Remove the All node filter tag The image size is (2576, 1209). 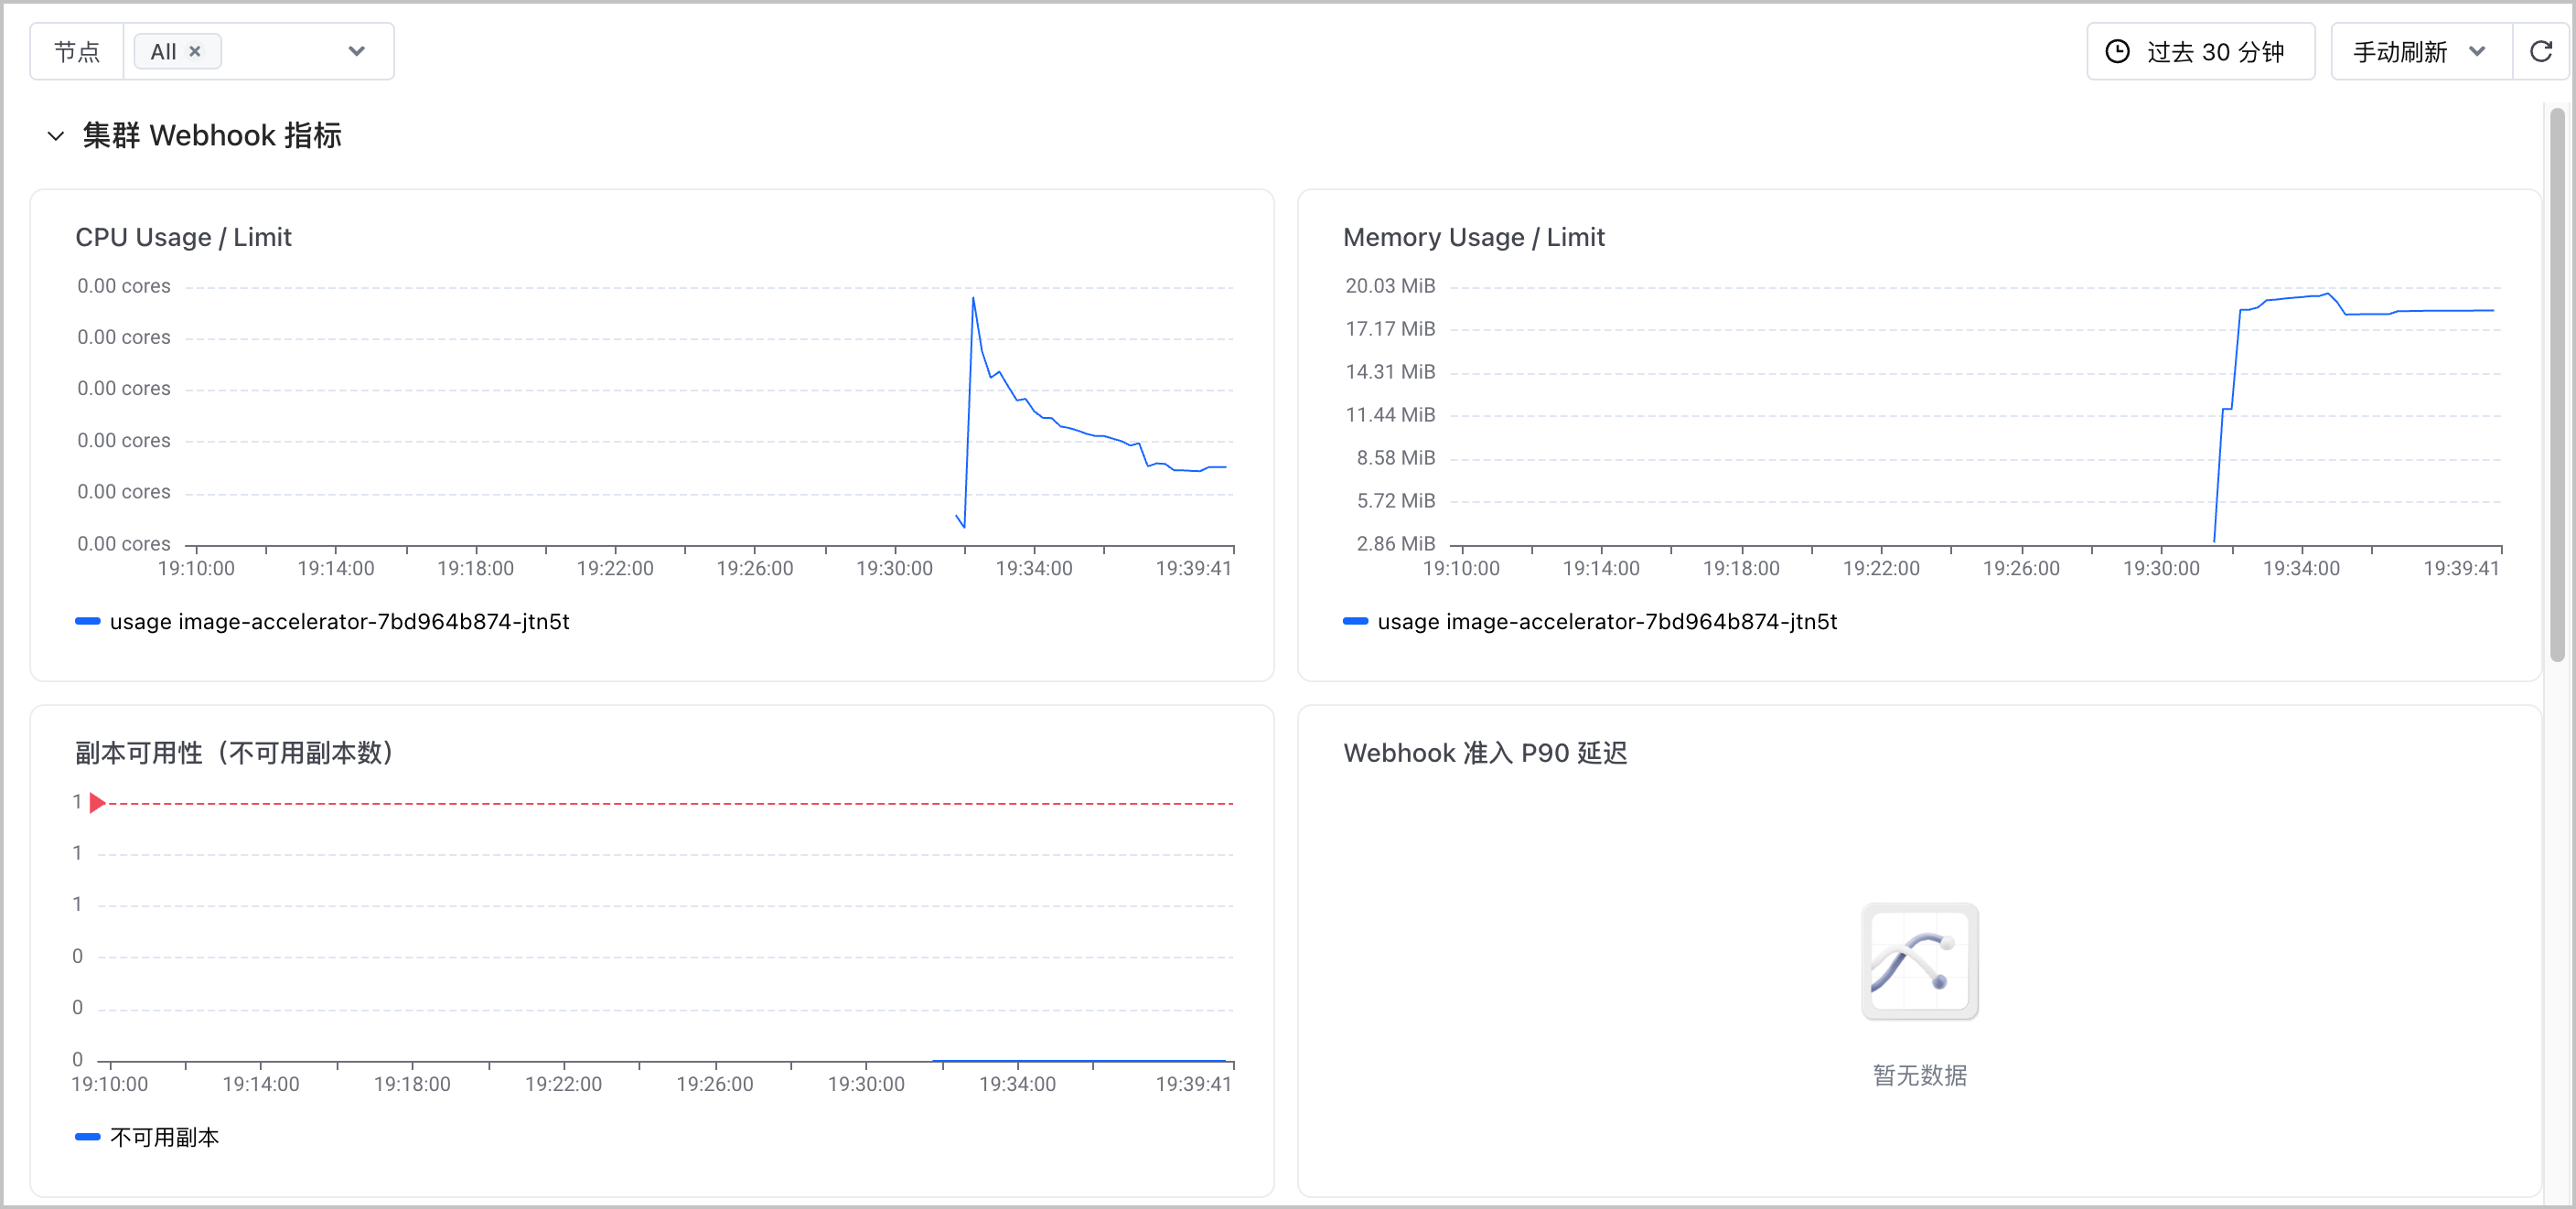[195, 51]
